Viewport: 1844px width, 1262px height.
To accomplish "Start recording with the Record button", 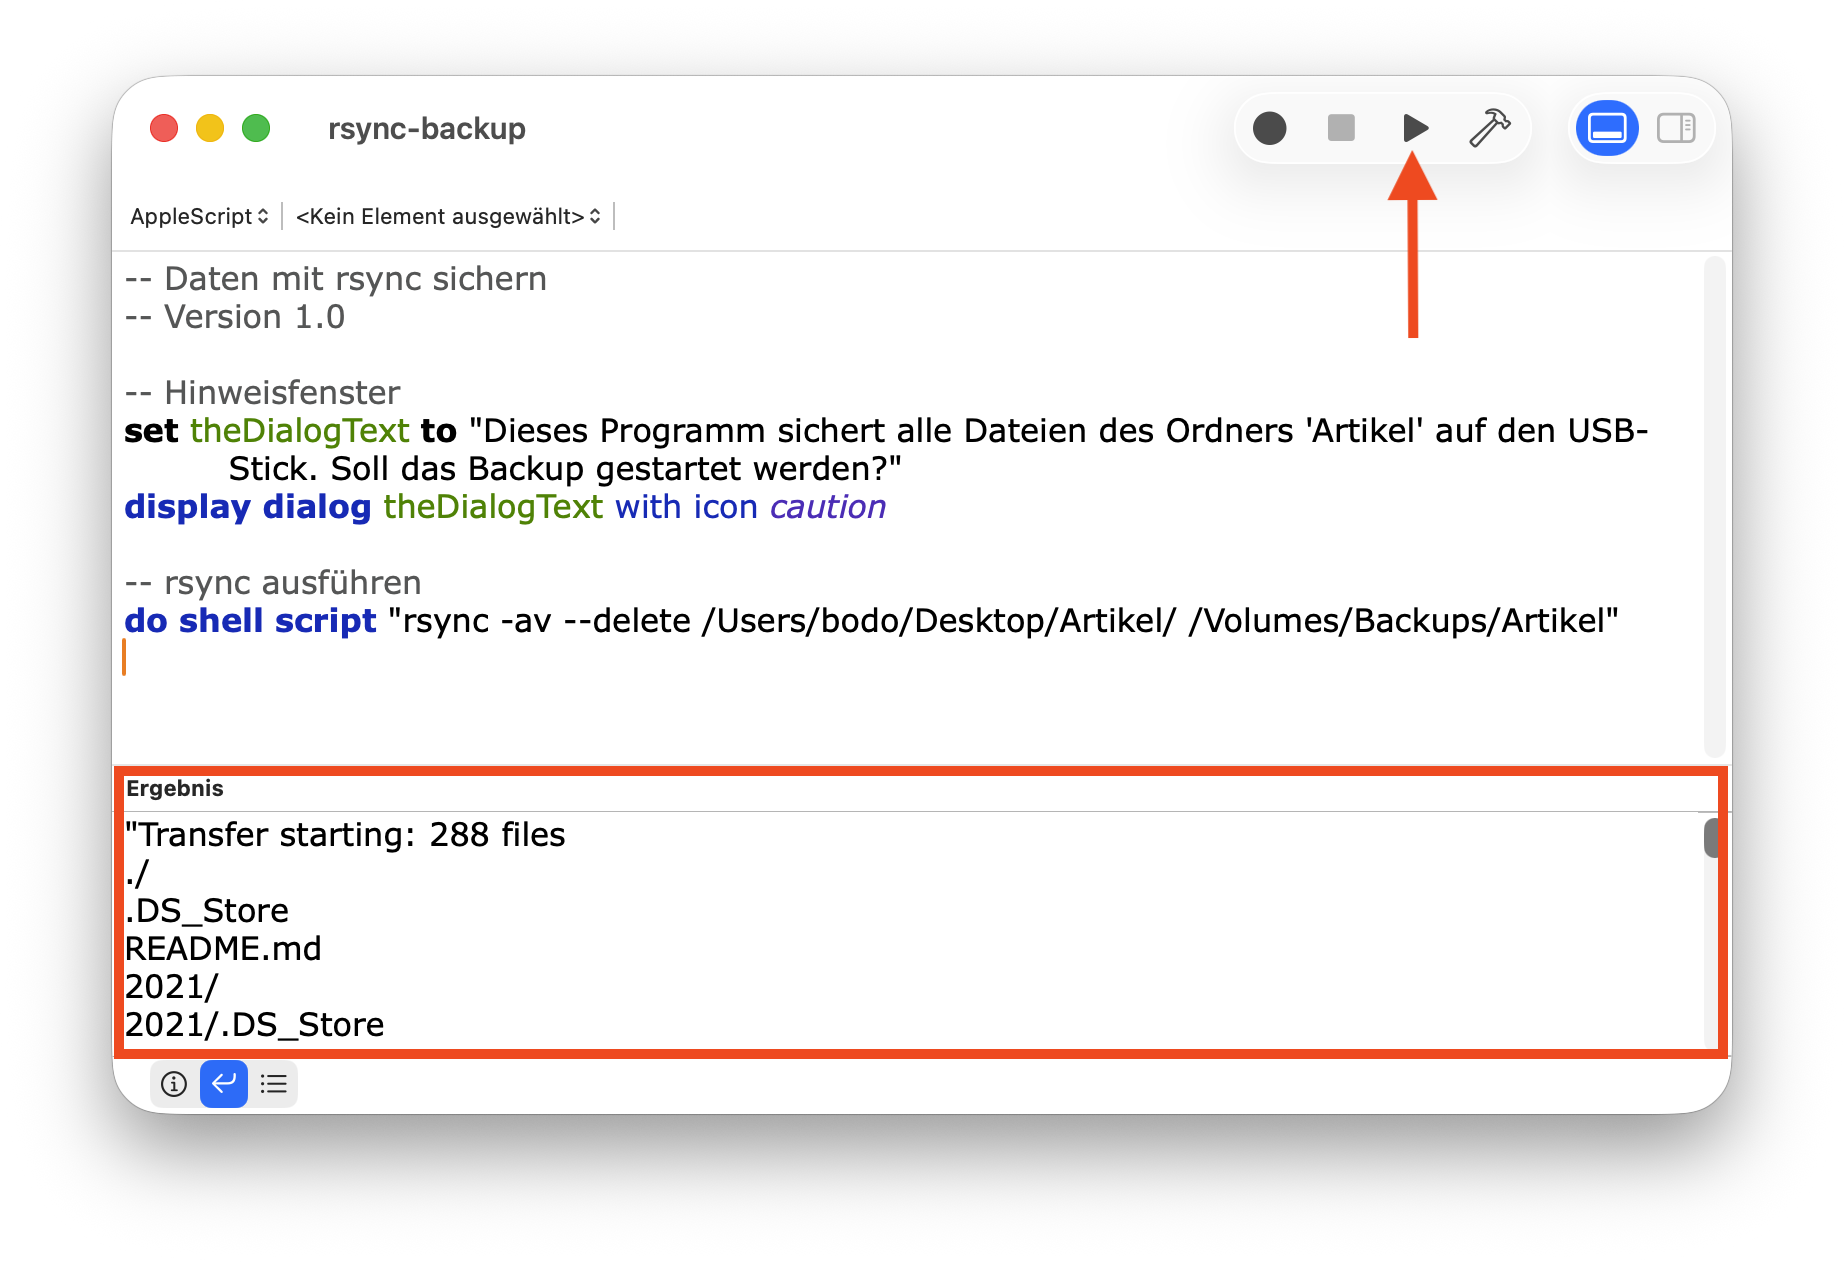I will [1269, 128].
